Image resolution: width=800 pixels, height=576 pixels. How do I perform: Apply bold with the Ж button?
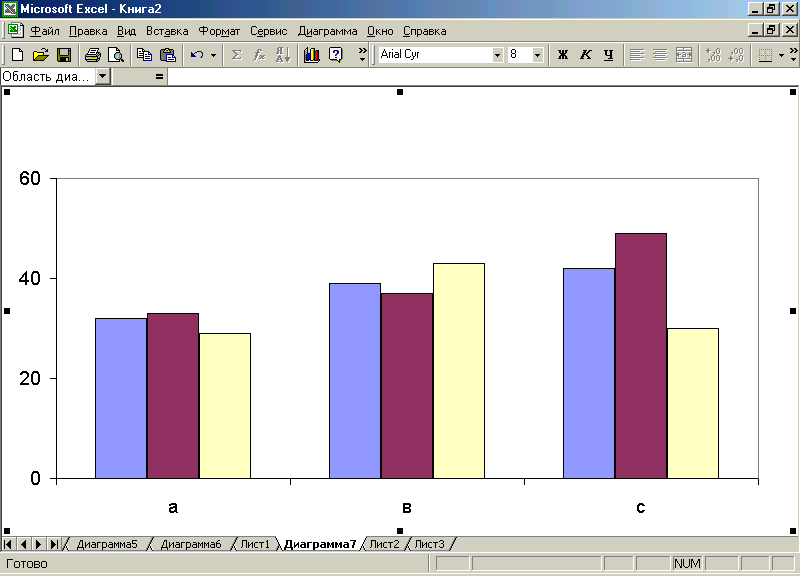tap(563, 55)
